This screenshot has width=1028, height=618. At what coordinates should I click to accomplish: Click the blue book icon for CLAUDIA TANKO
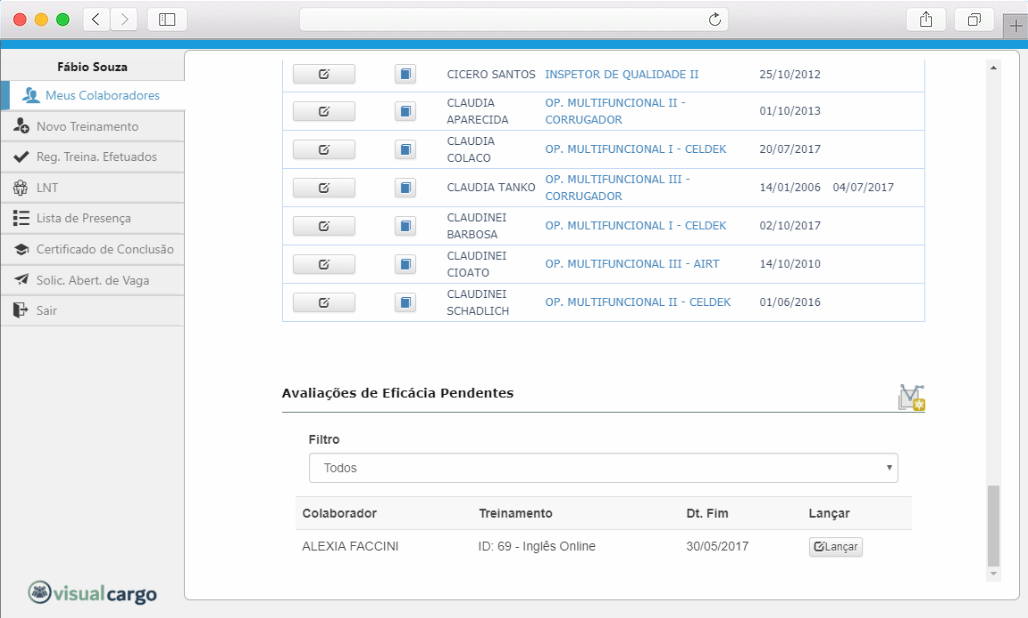tap(405, 187)
